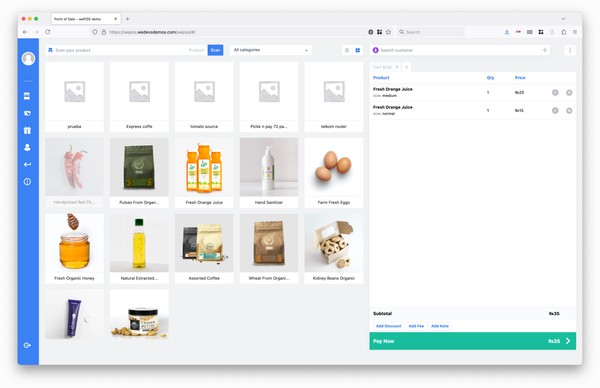This screenshot has width=600, height=388.
Task: Open the shield tracking protection icon
Action: point(95,32)
